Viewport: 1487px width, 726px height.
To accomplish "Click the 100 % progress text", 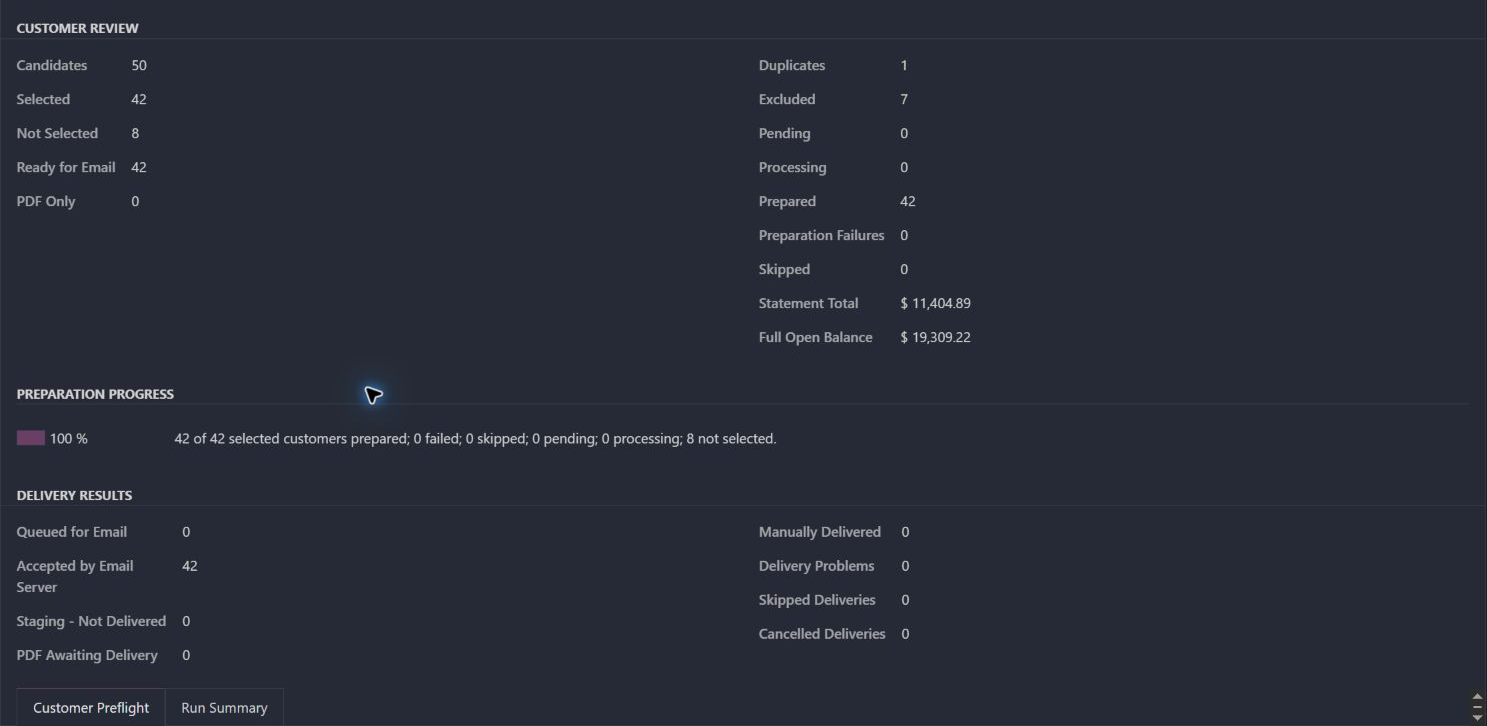I will click(68, 438).
